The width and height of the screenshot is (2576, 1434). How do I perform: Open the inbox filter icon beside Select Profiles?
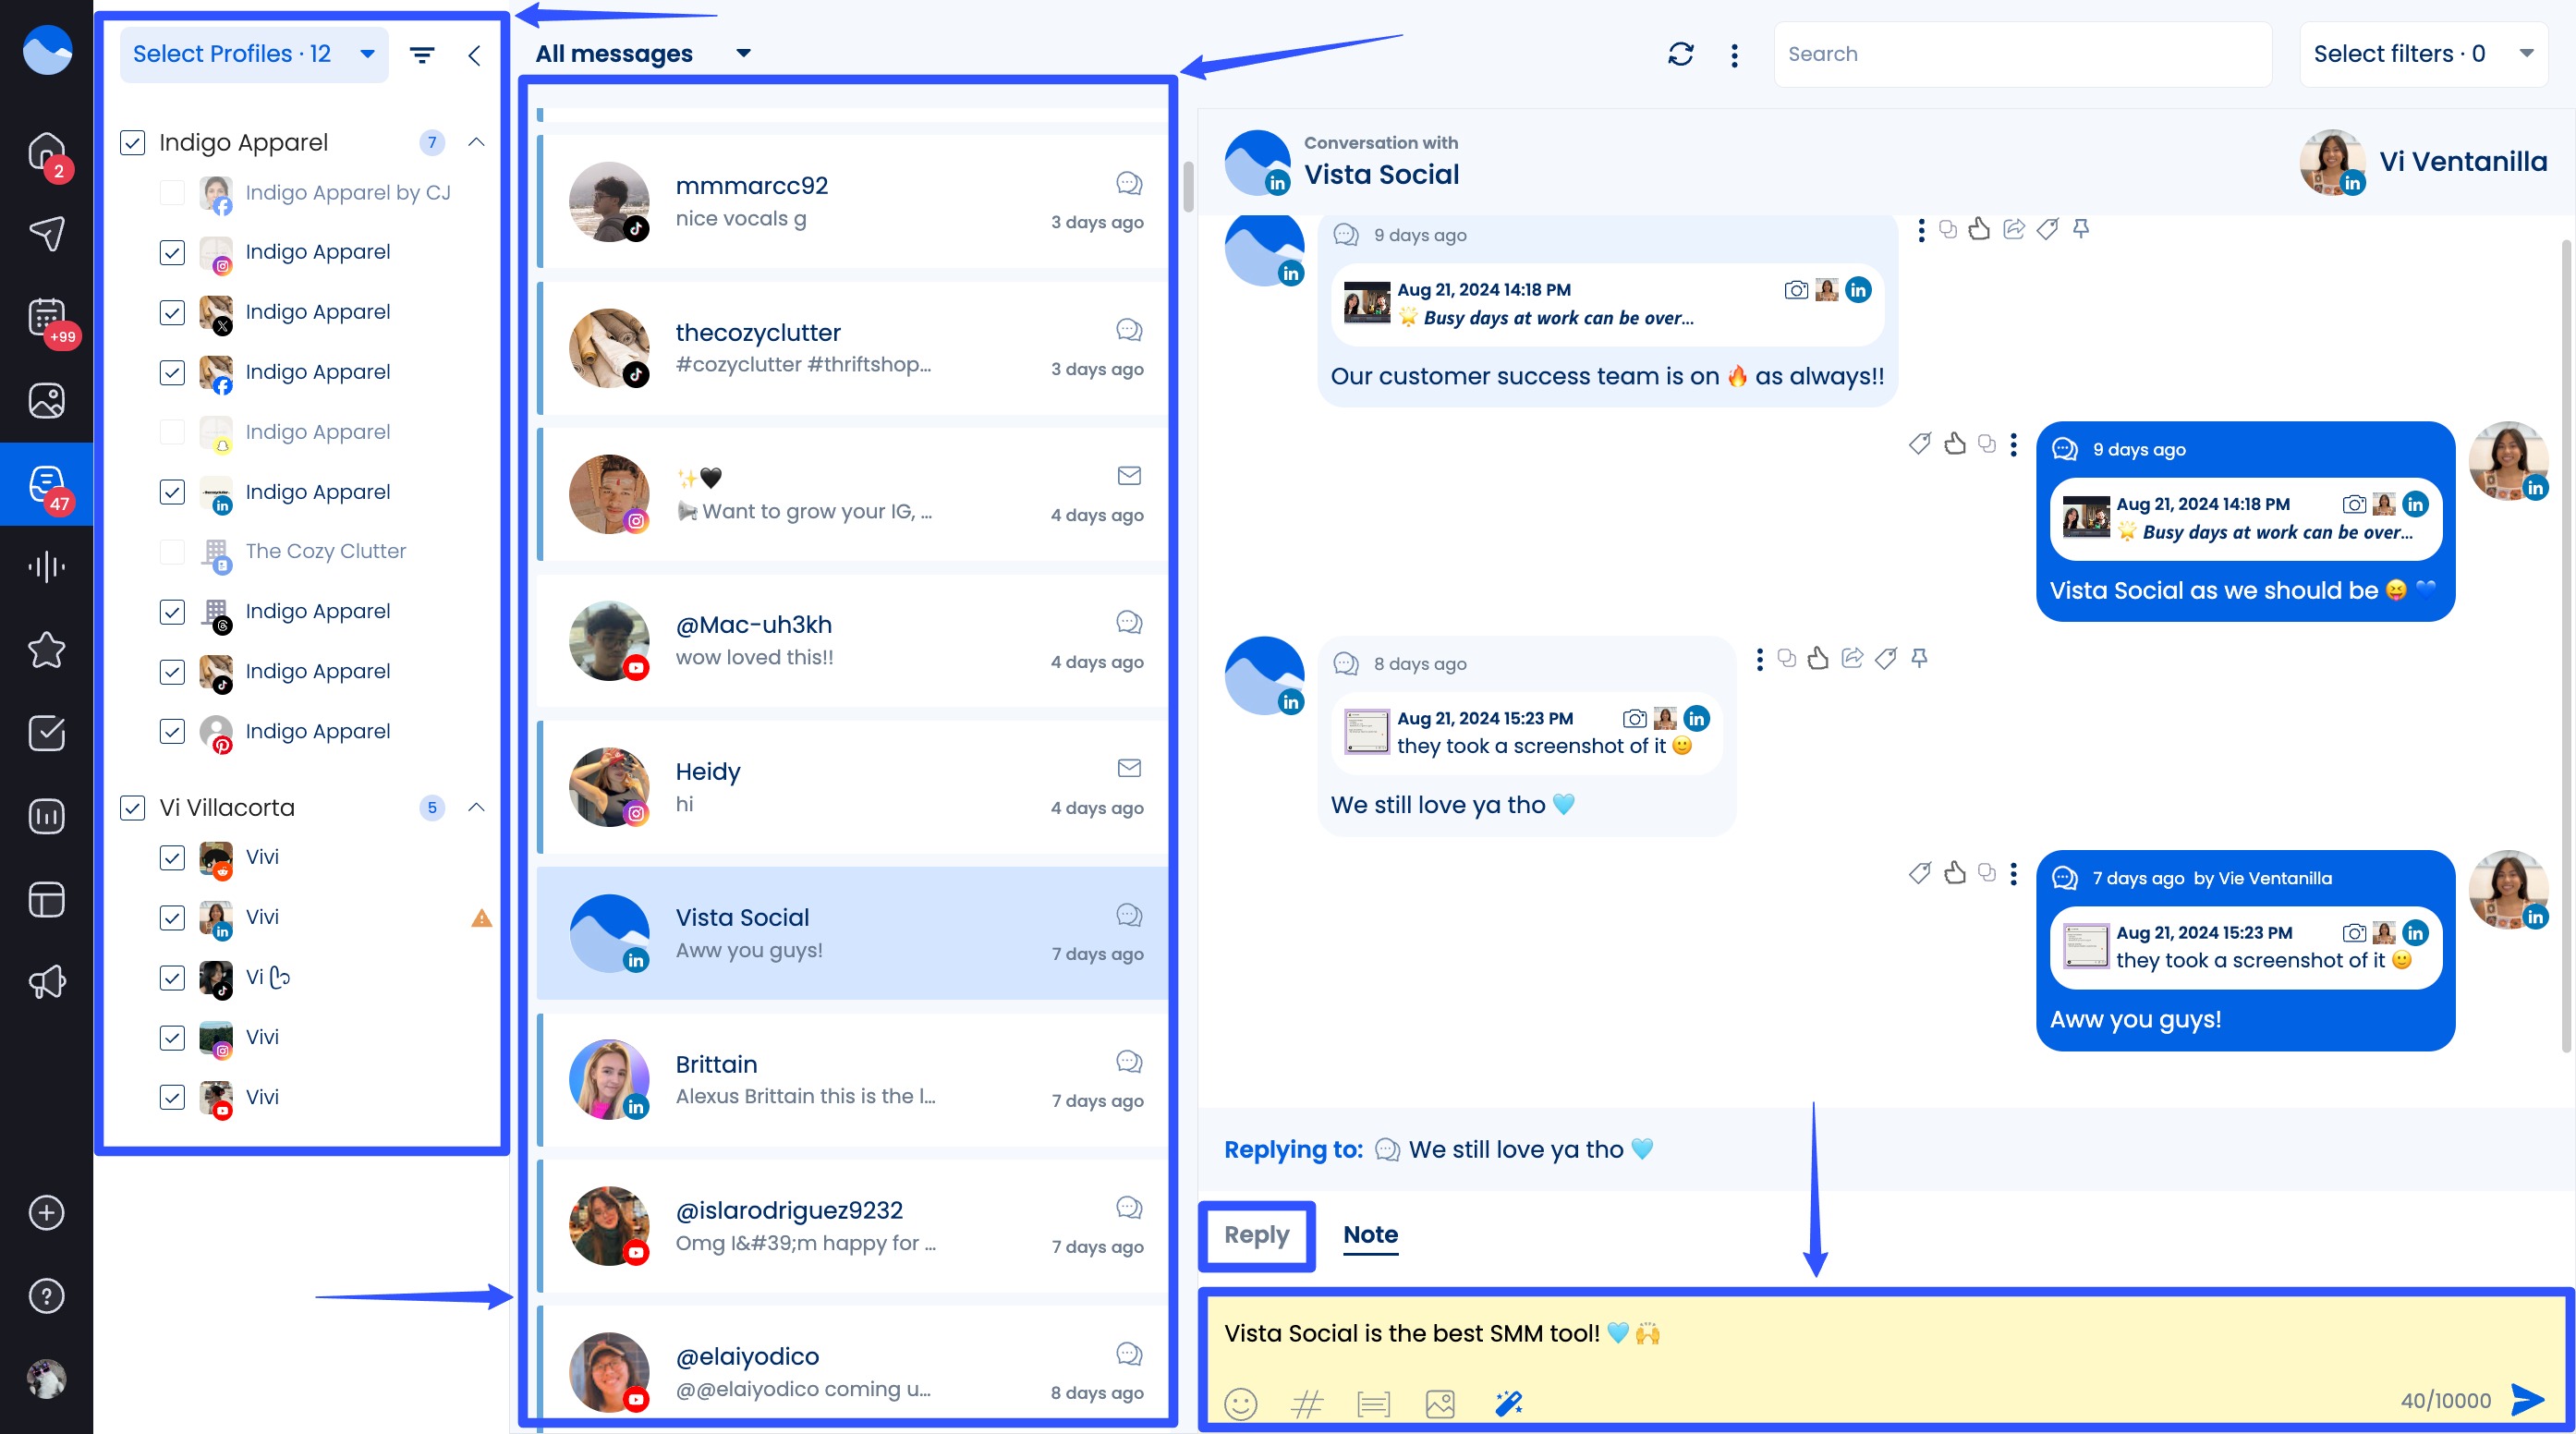(422, 54)
